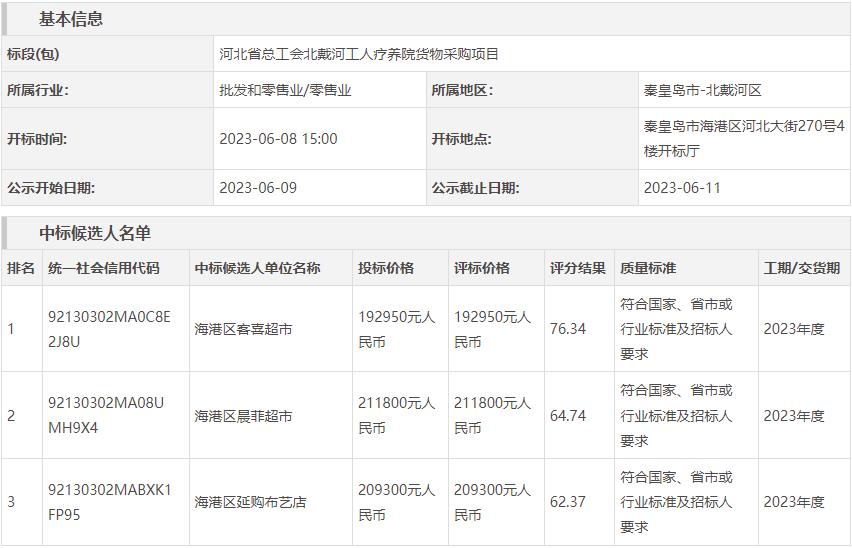Select the publicity start date 2023-06-09
Screen dimensions: 852x548
pyautogui.click(x=258, y=188)
